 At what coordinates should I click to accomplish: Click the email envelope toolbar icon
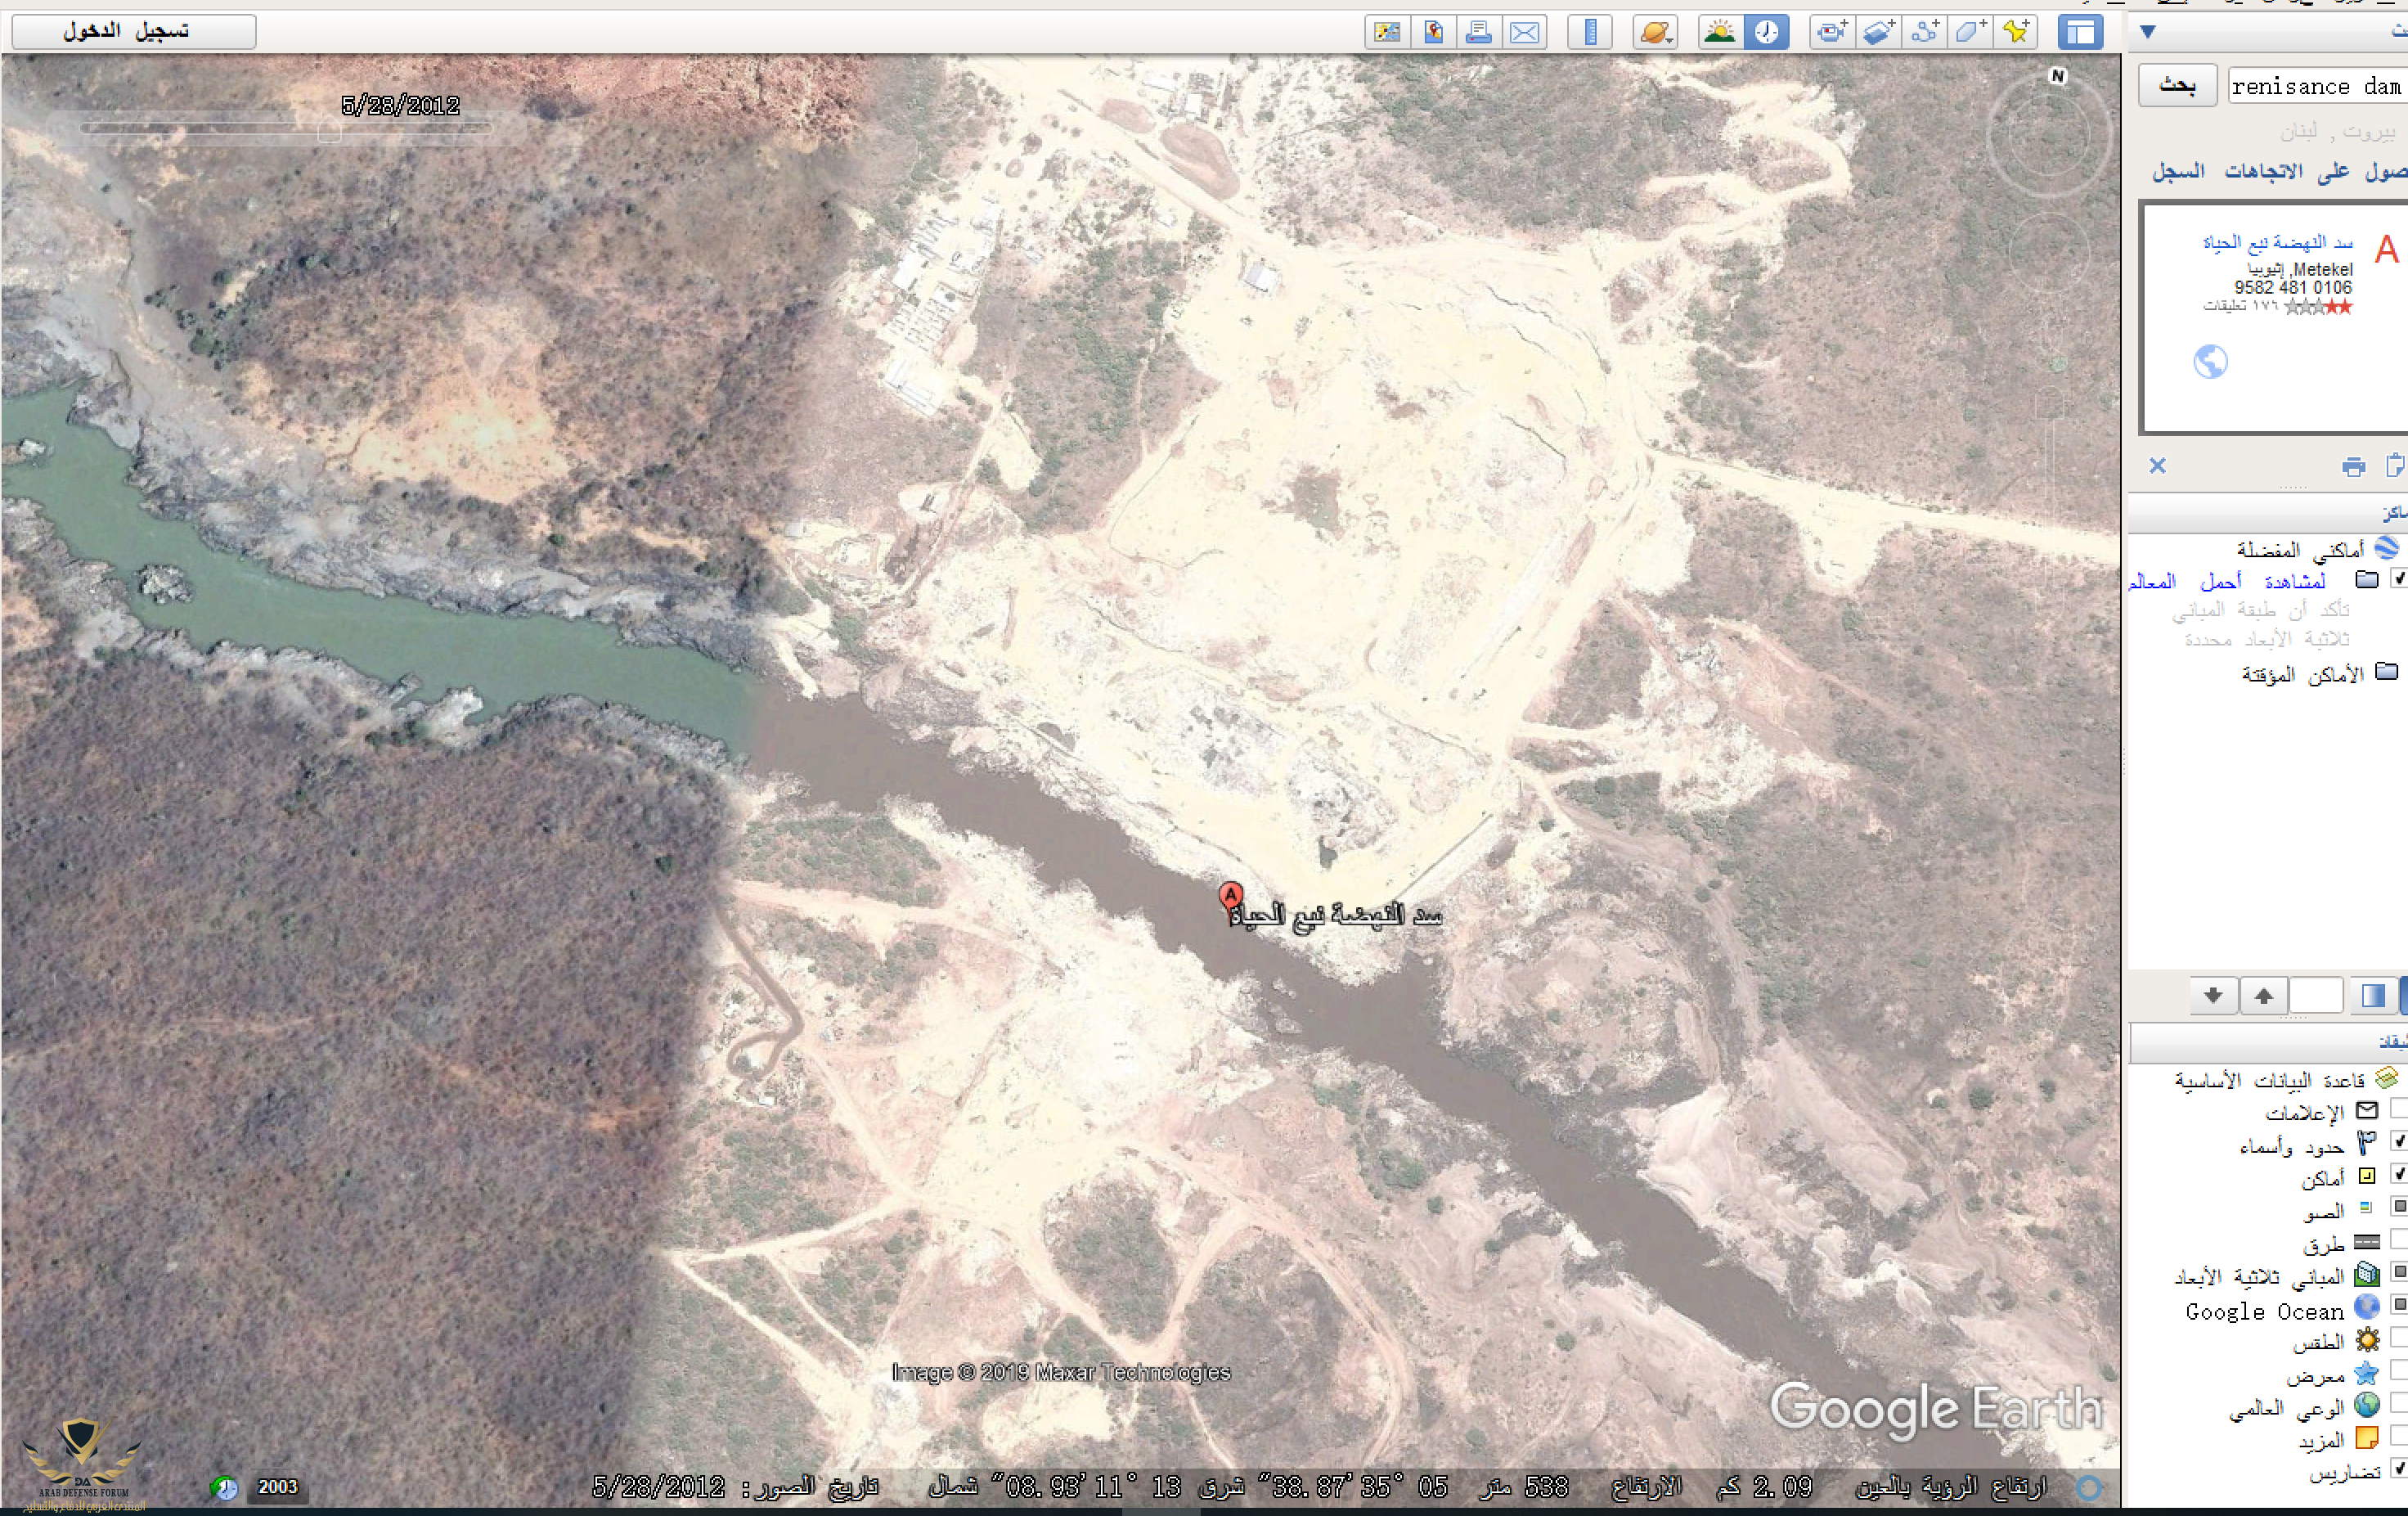pos(1525,33)
